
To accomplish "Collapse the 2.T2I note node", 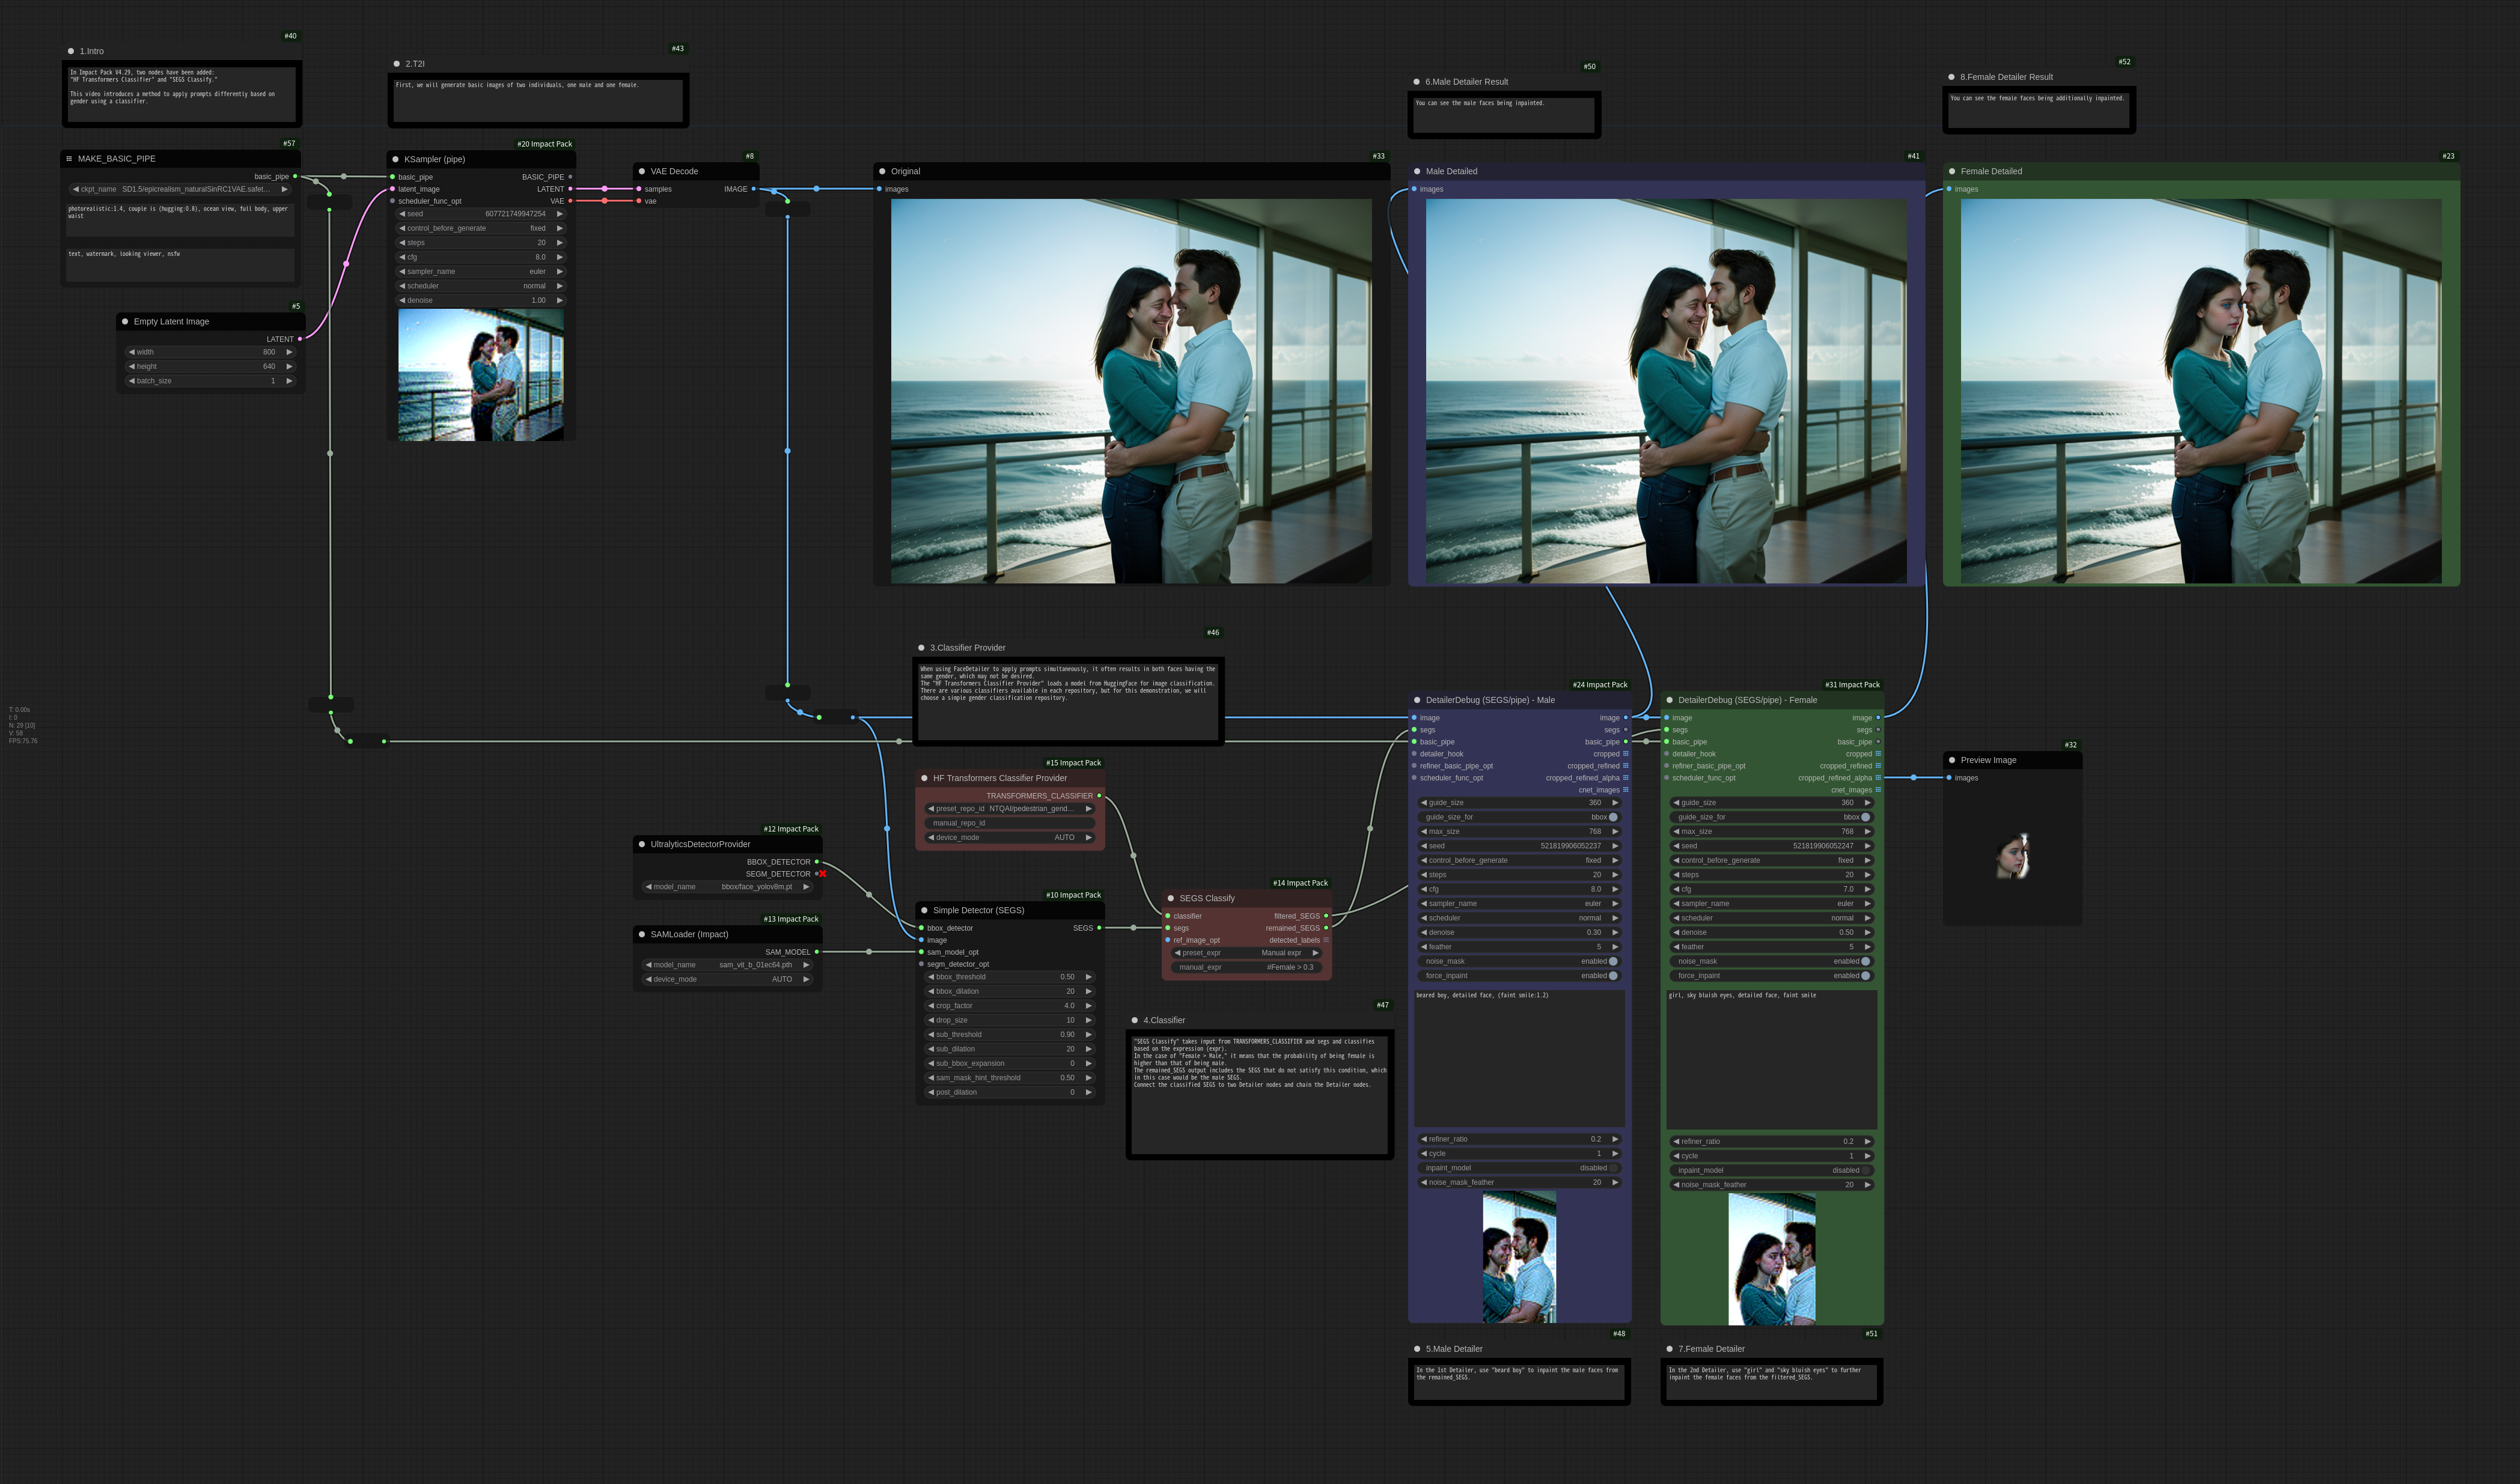I will [397, 64].
